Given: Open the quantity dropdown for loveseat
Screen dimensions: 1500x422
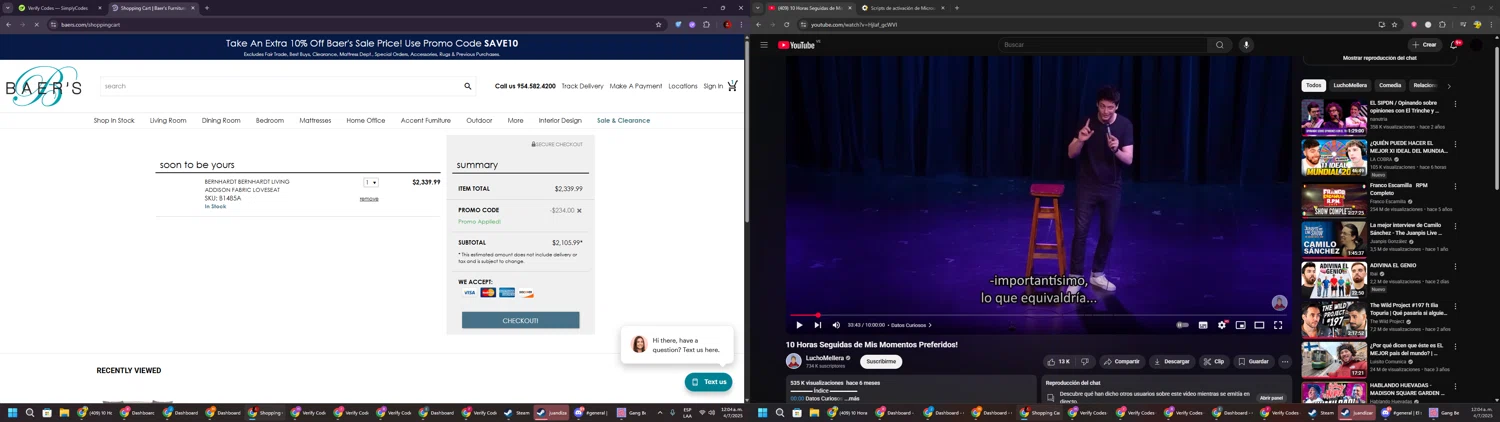Looking at the screenshot, I should coord(371,182).
